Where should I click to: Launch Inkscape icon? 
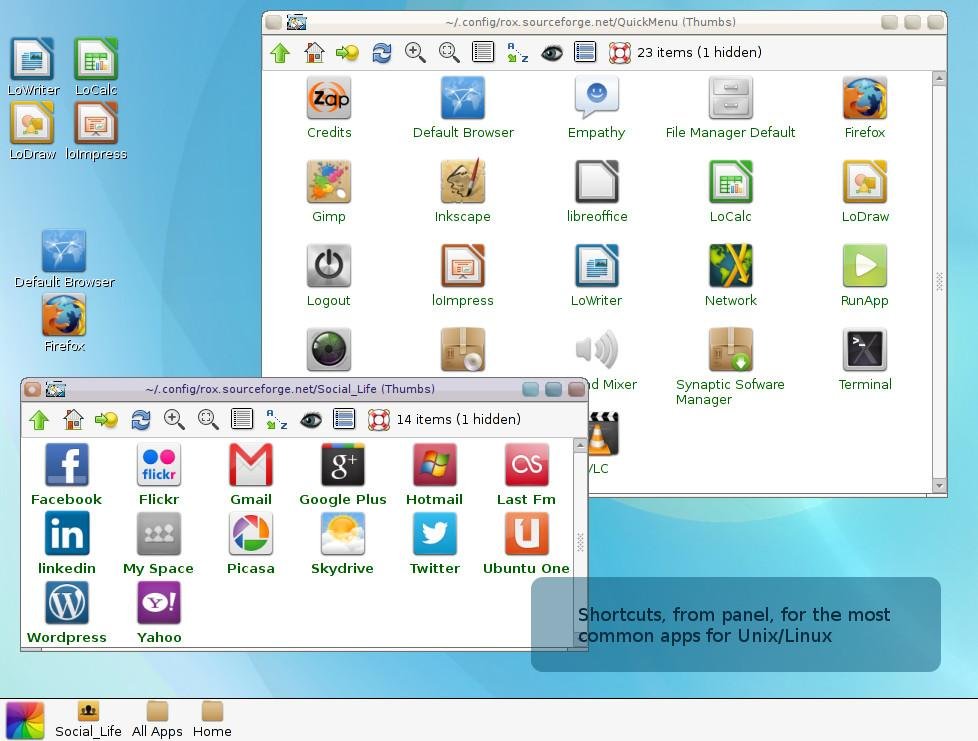463,182
